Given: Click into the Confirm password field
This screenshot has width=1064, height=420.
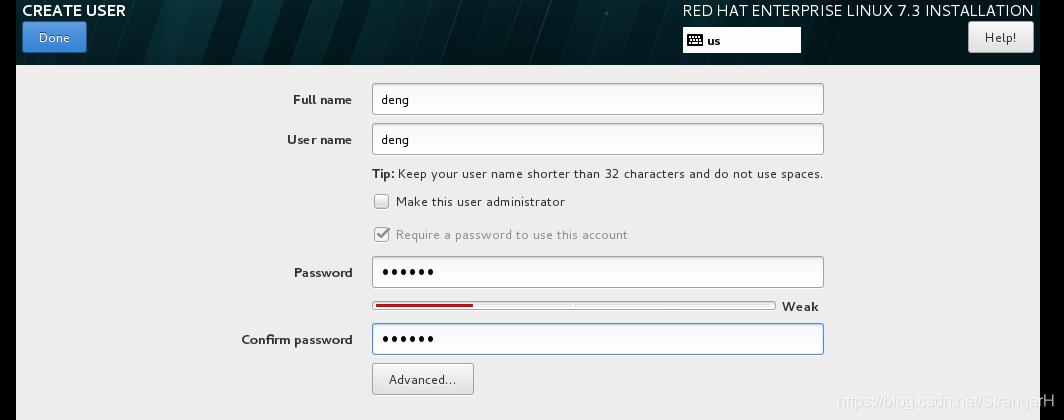Looking at the screenshot, I should tap(597, 339).
